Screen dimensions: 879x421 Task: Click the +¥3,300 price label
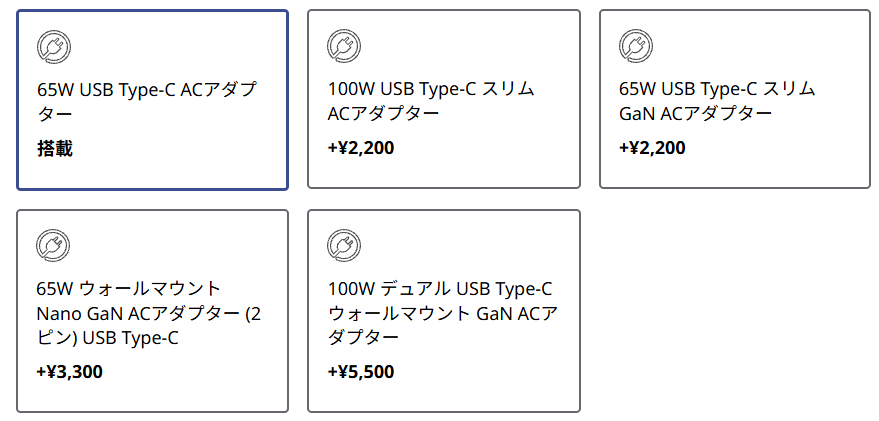[69, 373]
